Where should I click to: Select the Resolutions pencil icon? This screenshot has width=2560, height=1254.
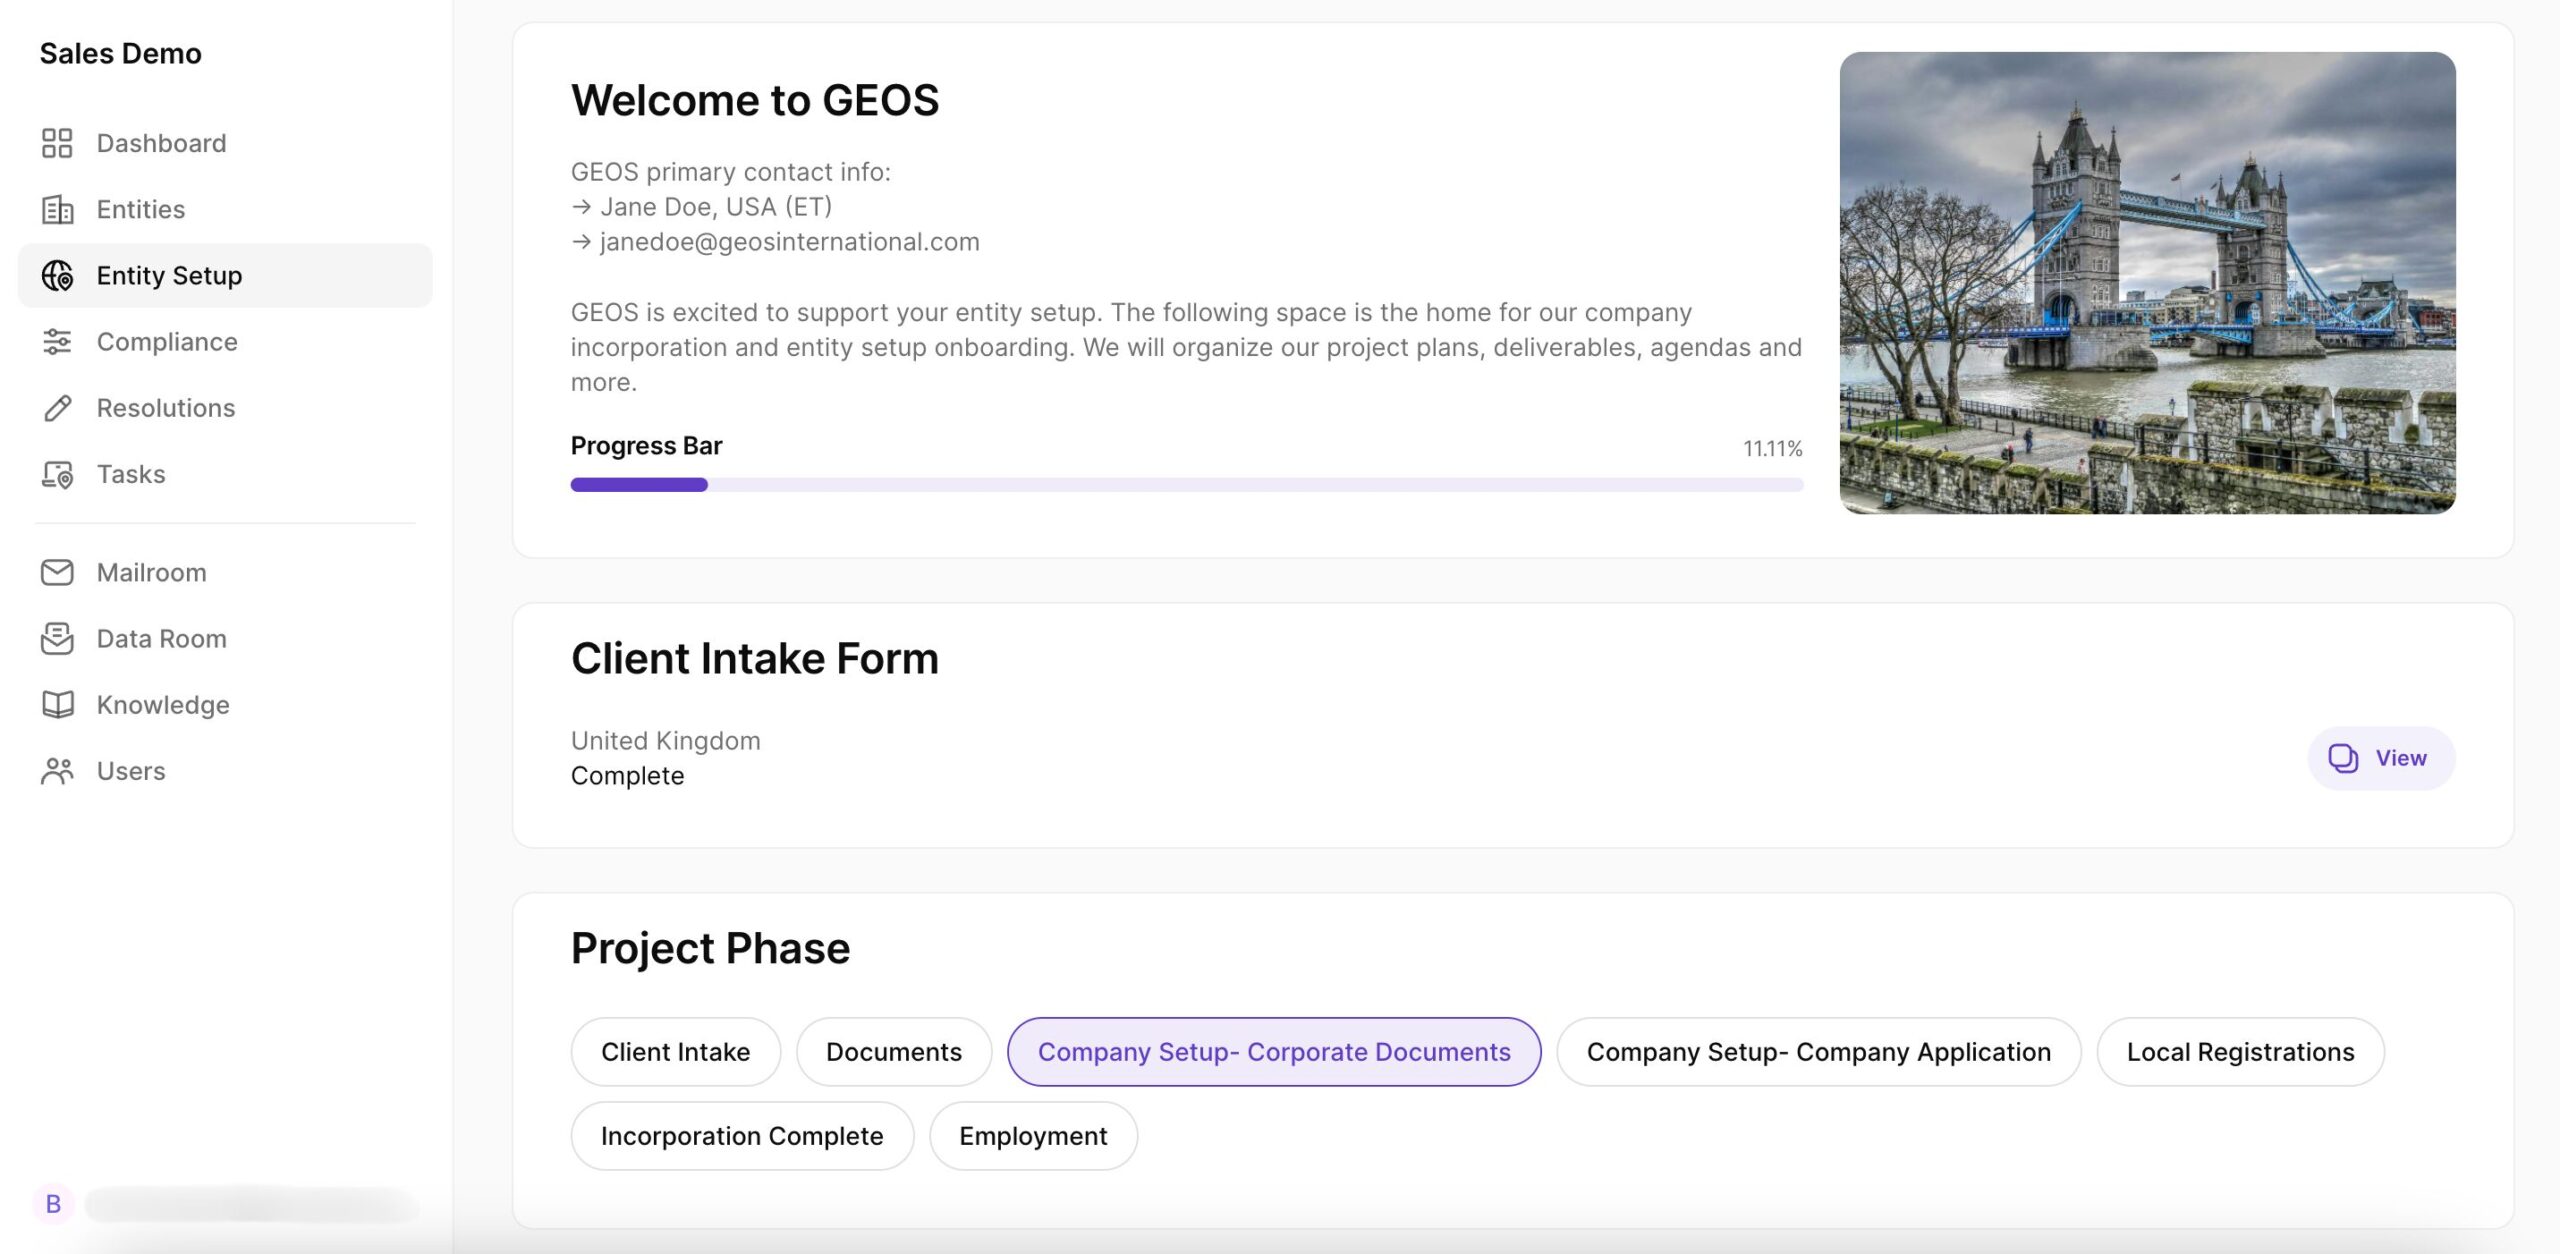coord(57,407)
